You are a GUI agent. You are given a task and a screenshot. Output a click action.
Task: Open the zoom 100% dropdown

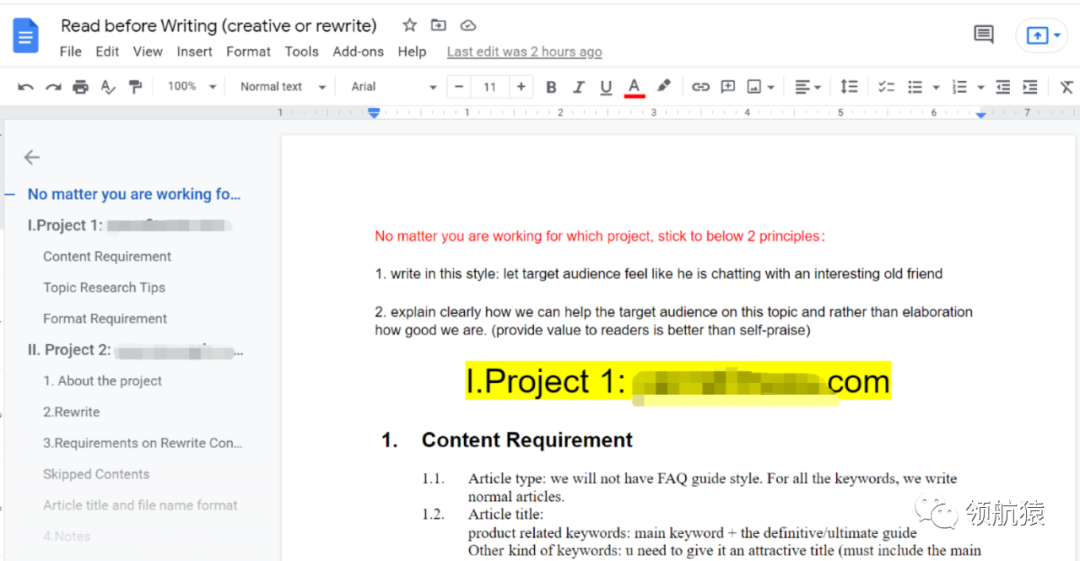(x=192, y=87)
